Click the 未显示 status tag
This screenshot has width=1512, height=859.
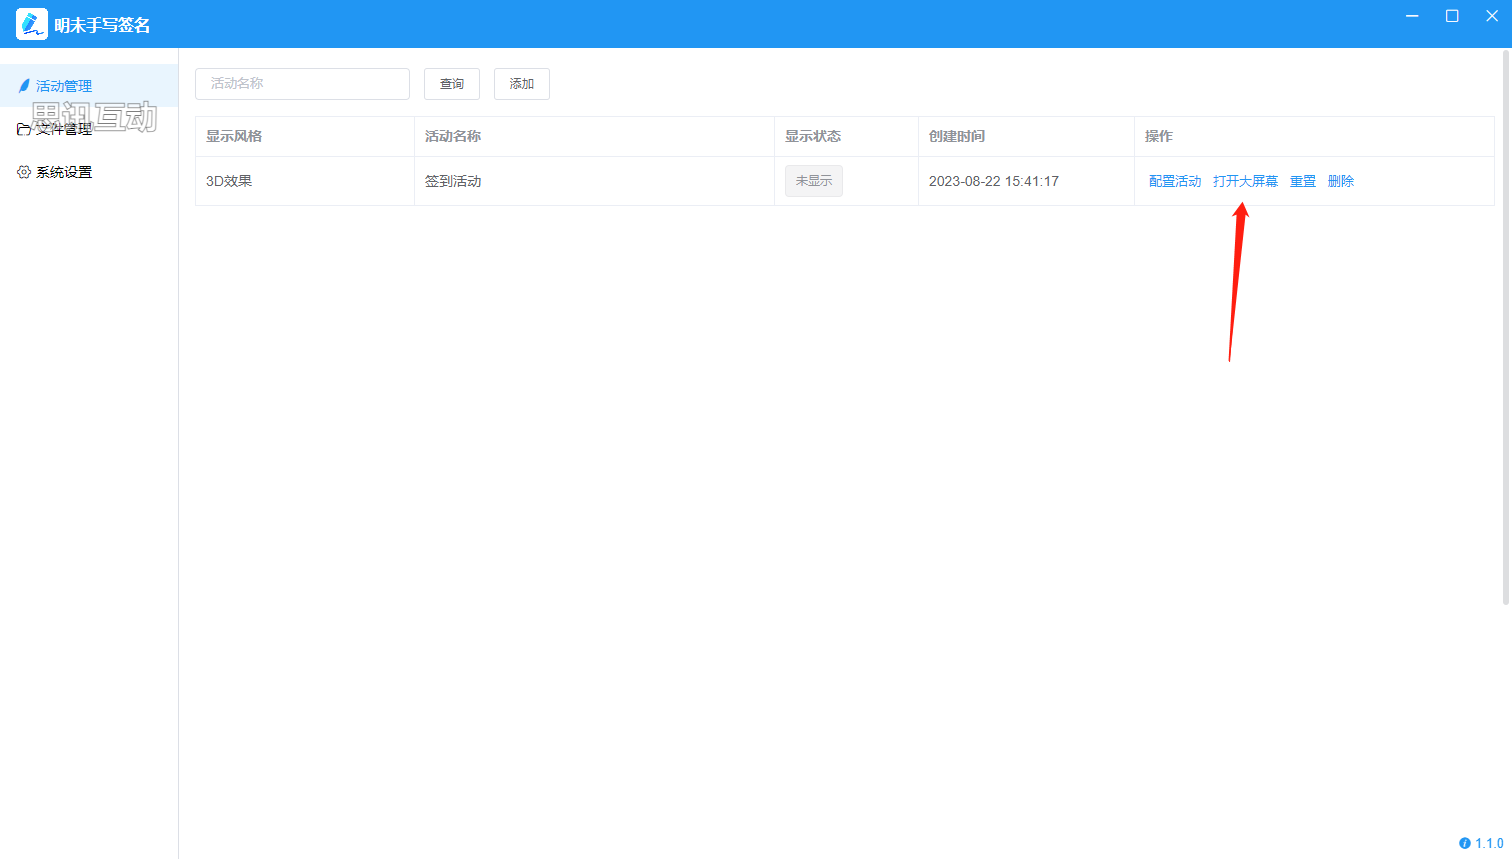814,181
